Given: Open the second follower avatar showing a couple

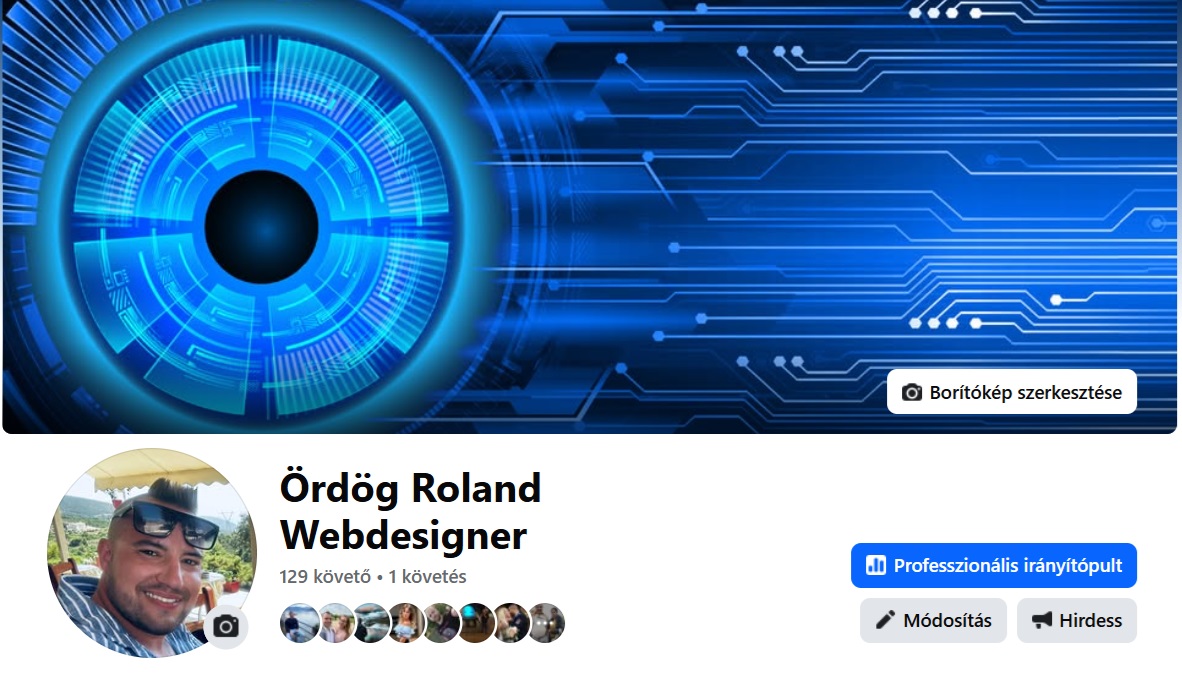Looking at the screenshot, I should (x=334, y=623).
